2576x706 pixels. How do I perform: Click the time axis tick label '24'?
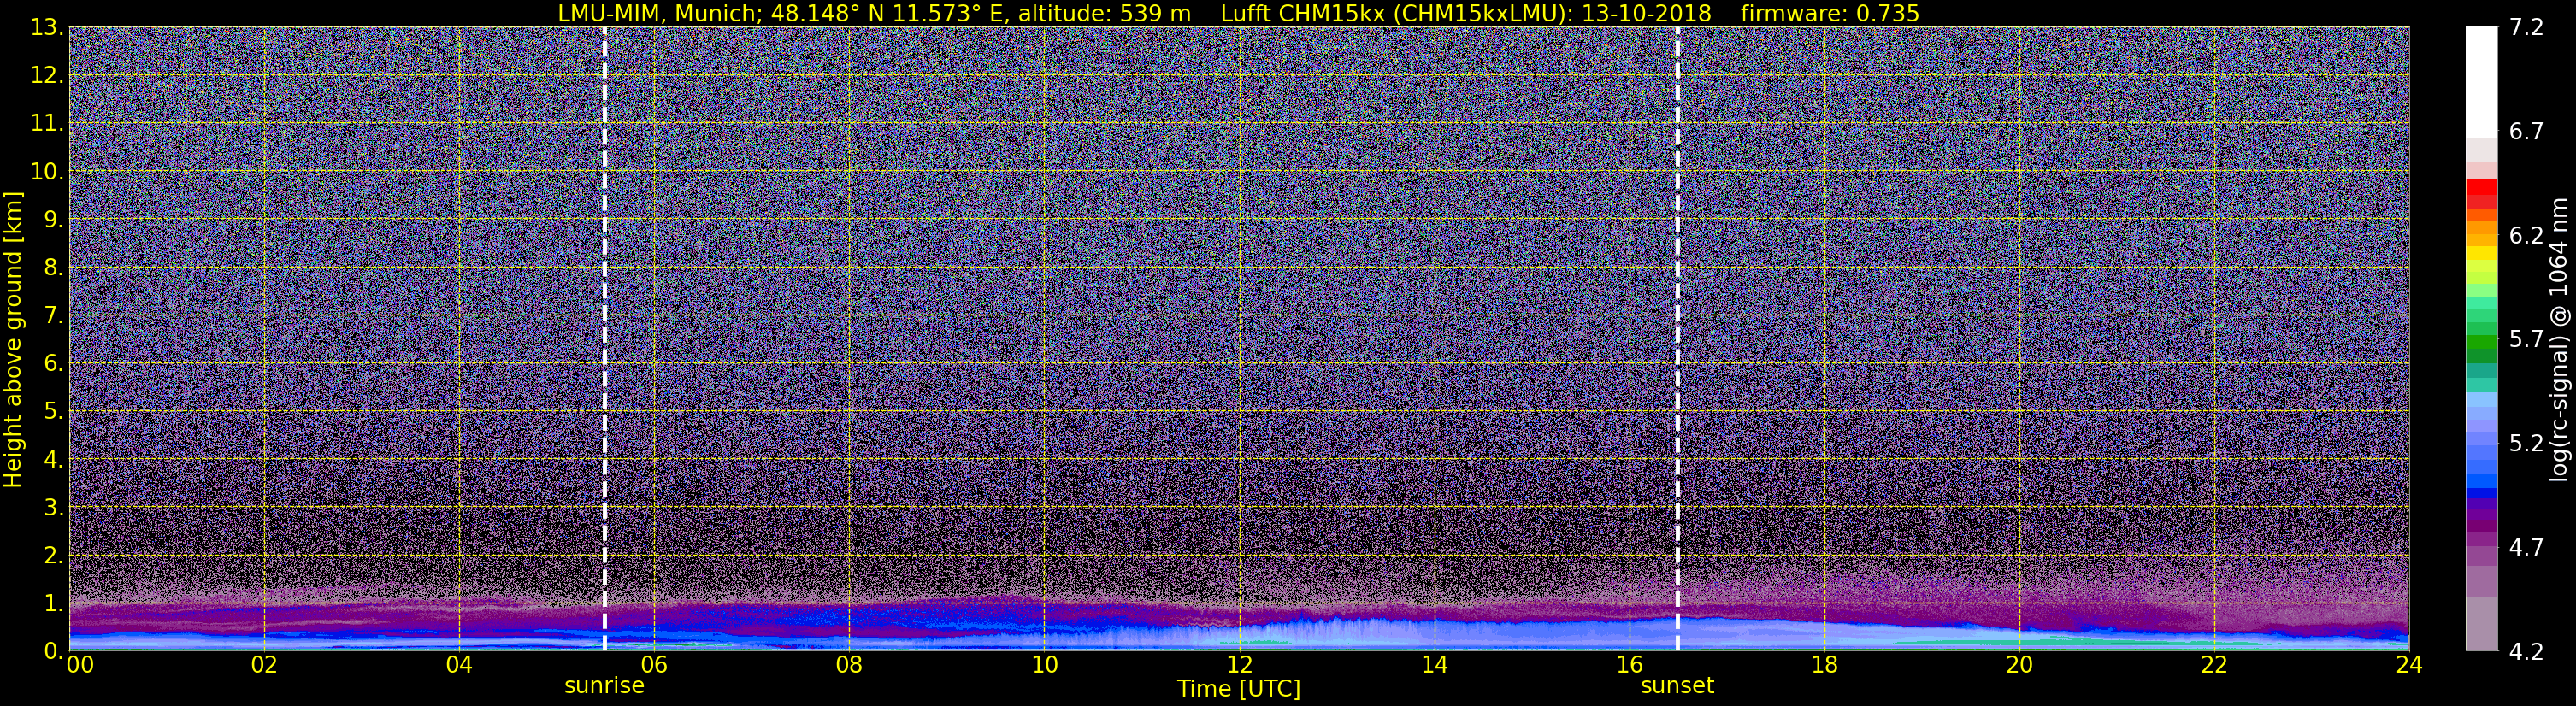coord(2409,665)
